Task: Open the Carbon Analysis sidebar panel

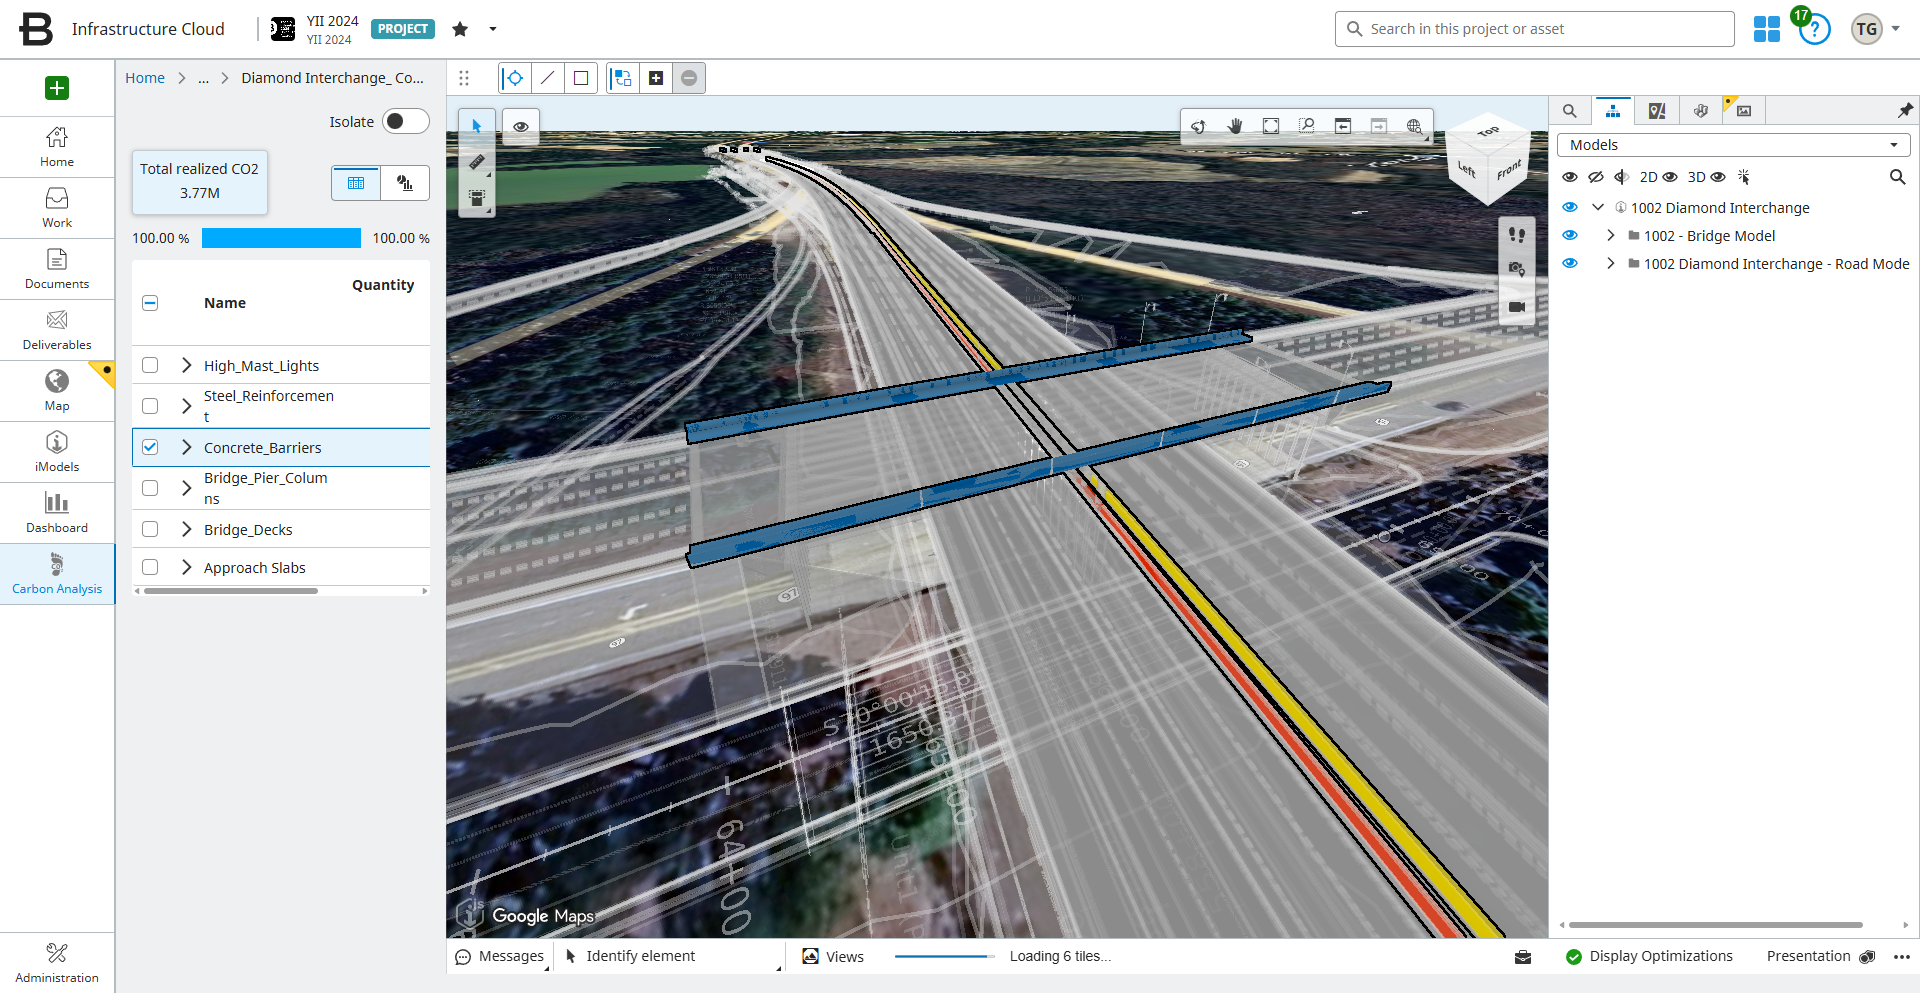Action: click(57, 573)
